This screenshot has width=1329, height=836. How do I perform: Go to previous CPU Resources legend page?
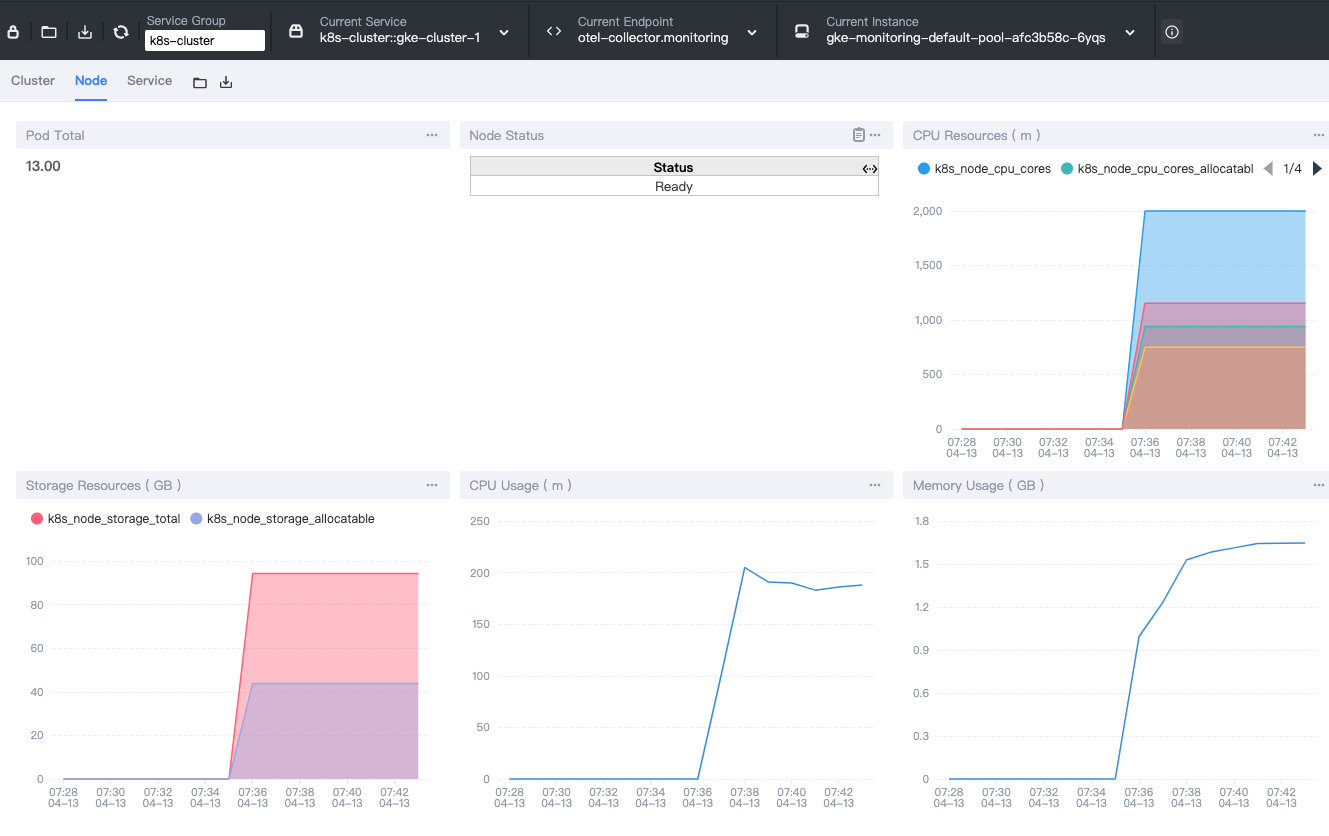tap(1268, 169)
